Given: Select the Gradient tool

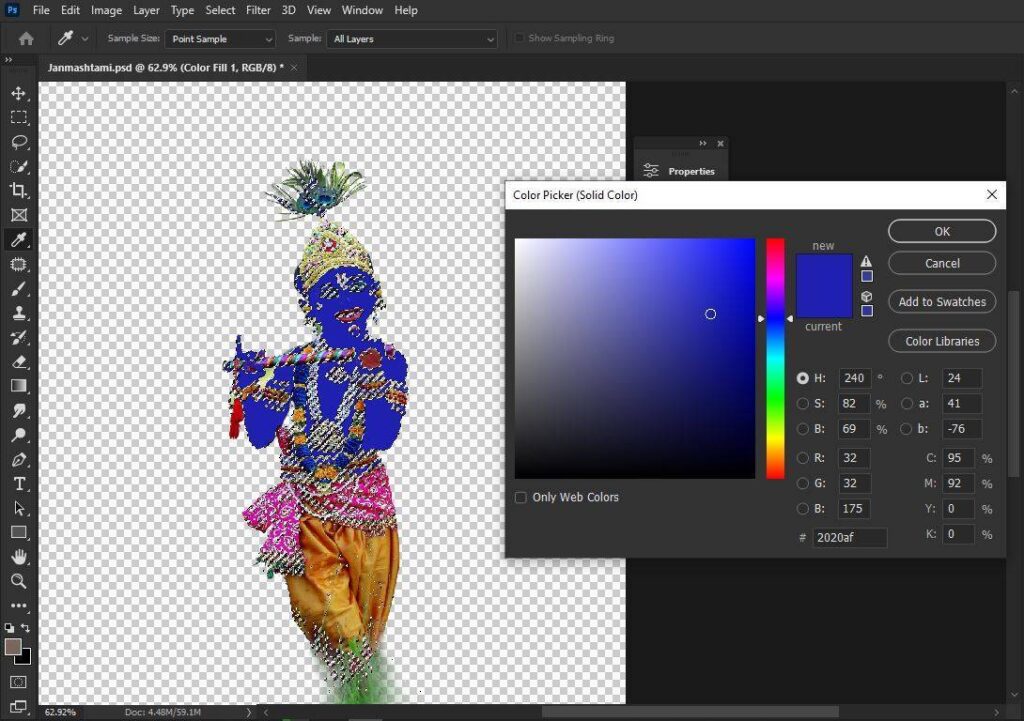Looking at the screenshot, I should click(18, 386).
